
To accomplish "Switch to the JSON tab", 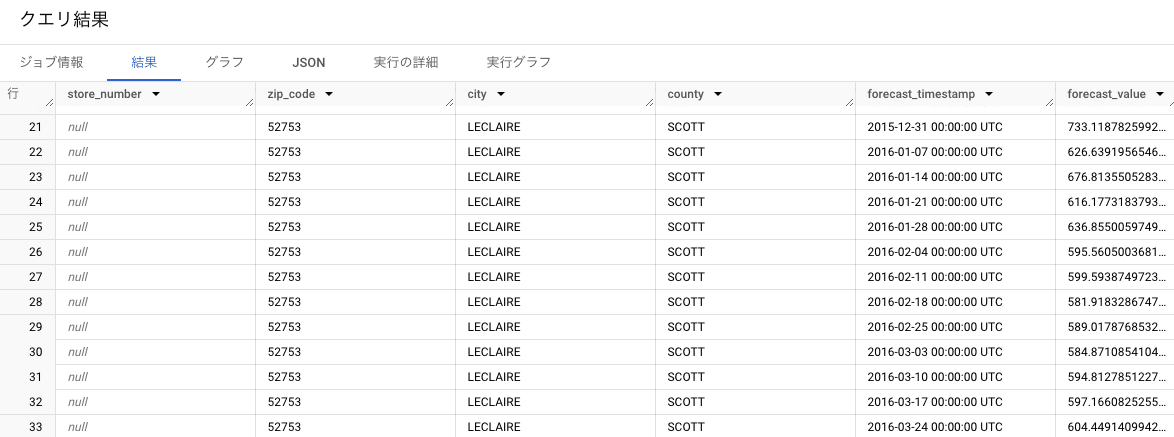I will (x=308, y=62).
